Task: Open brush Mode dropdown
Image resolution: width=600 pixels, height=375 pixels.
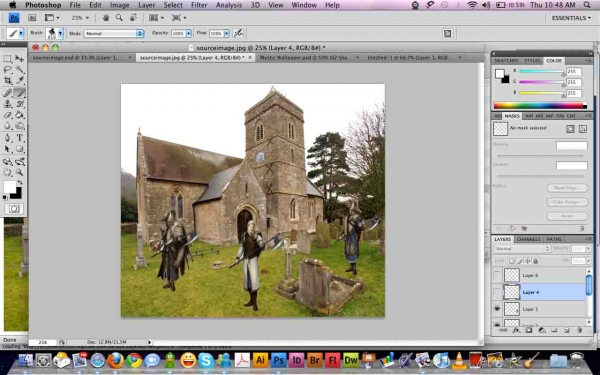Action: (114, 33)
